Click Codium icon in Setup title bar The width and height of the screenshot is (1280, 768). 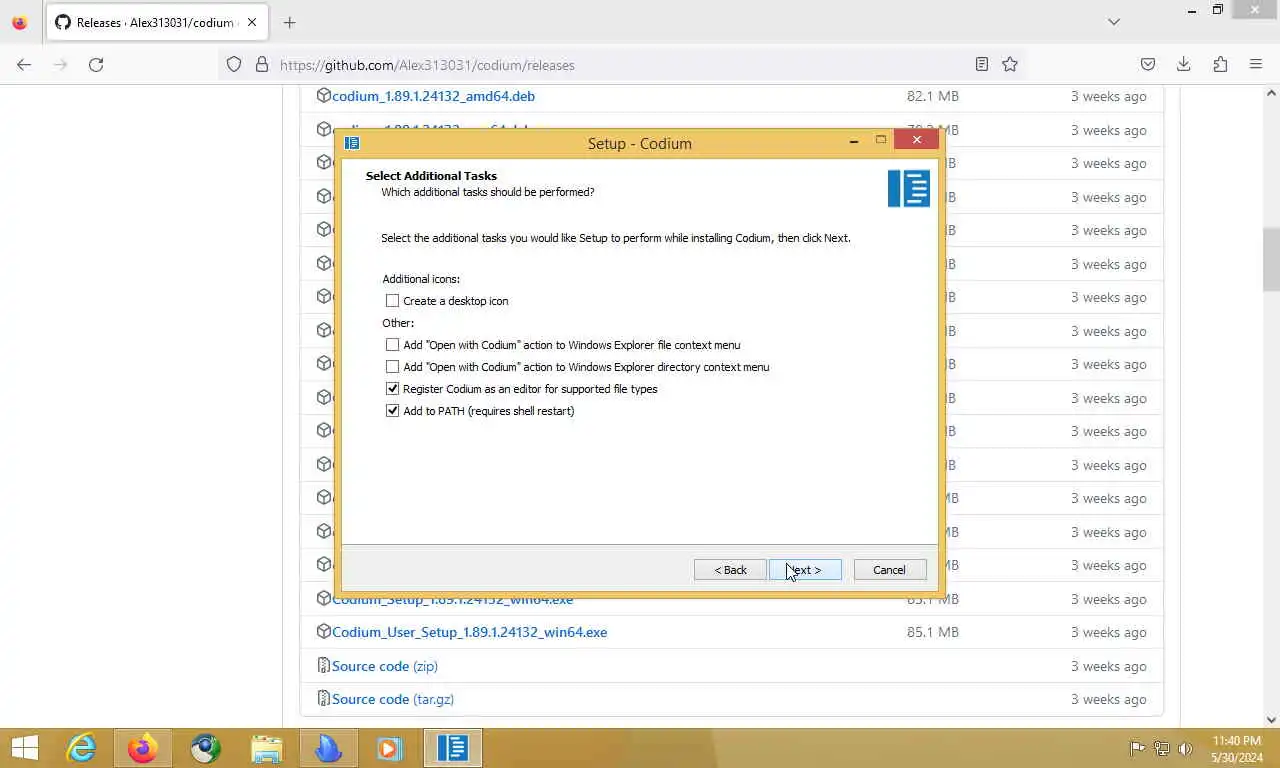point(352,143)
